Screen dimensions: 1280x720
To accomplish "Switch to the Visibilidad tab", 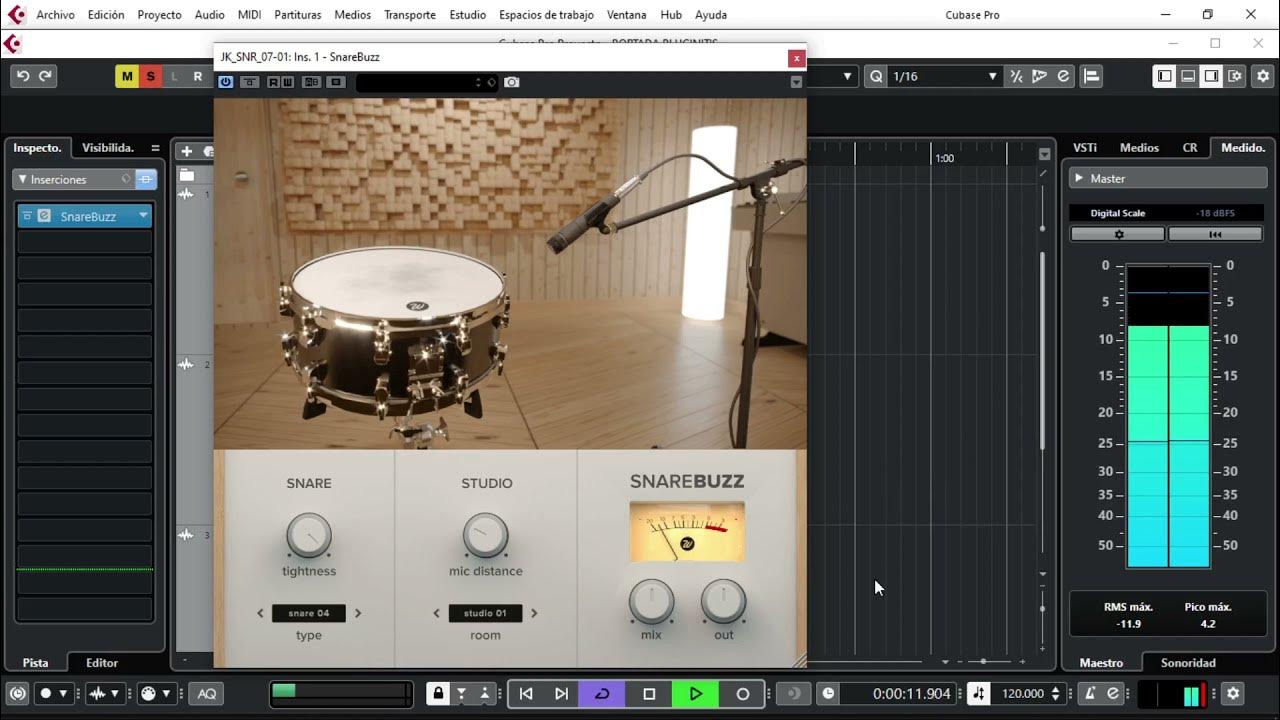I will click(x=108, y=147).
